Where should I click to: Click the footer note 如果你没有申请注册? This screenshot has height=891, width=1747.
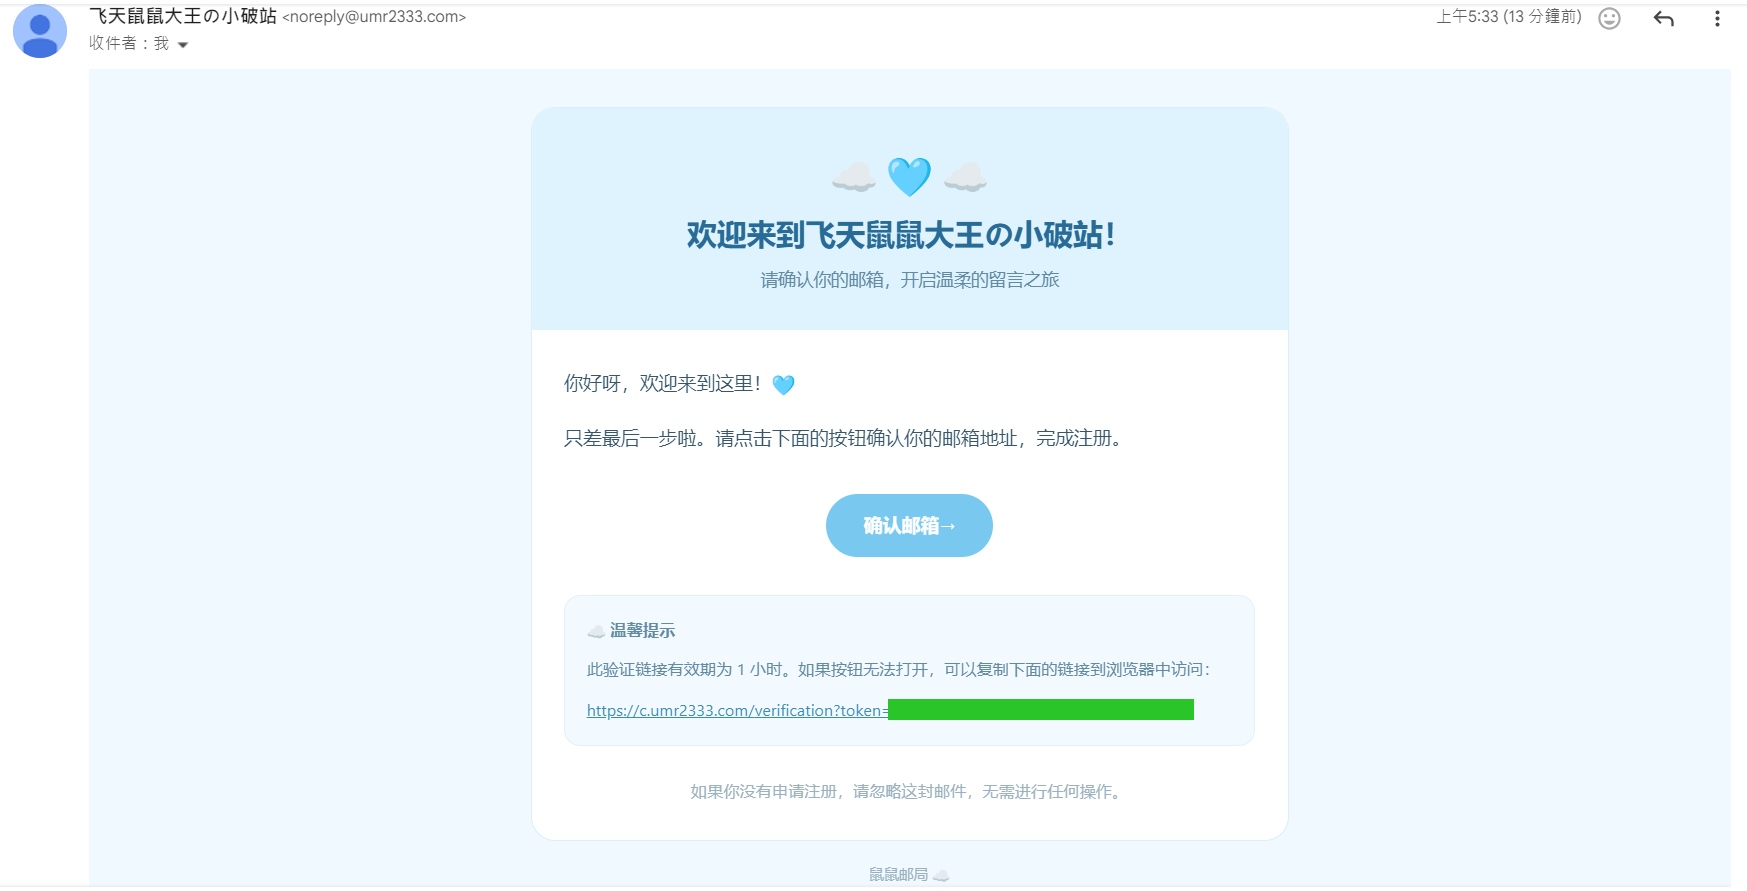908,792
